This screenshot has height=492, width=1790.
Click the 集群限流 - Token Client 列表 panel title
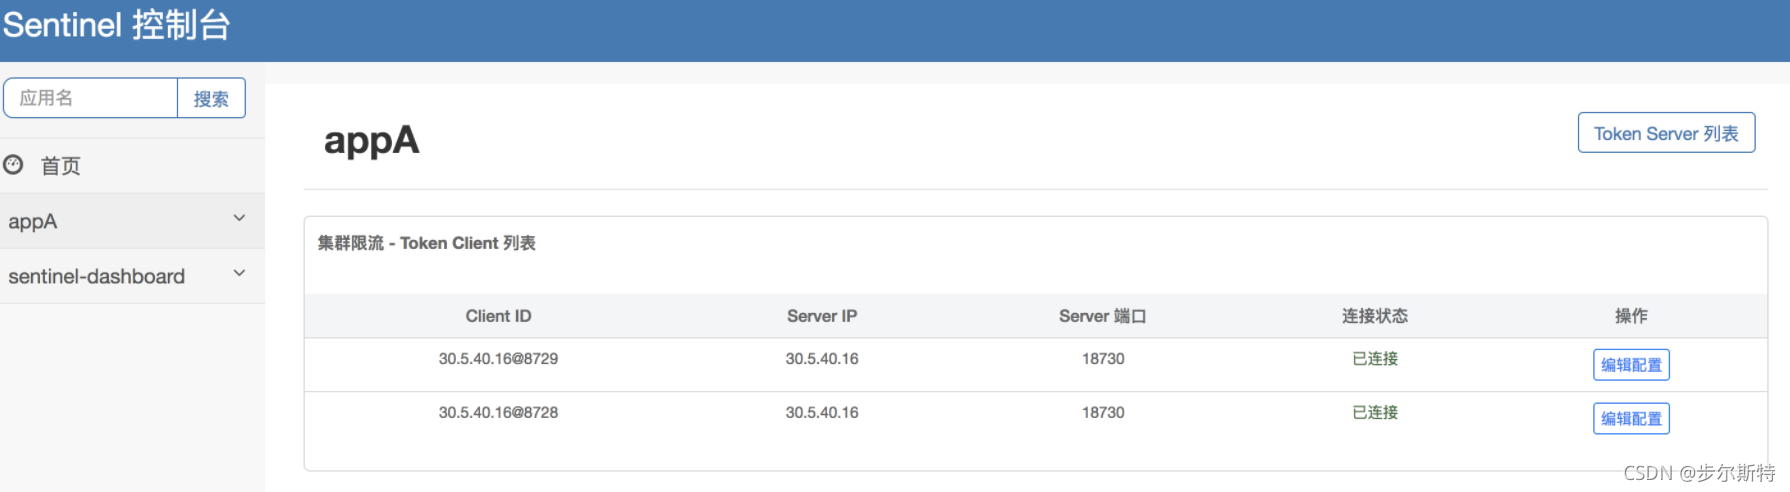(x=427, y=243)
